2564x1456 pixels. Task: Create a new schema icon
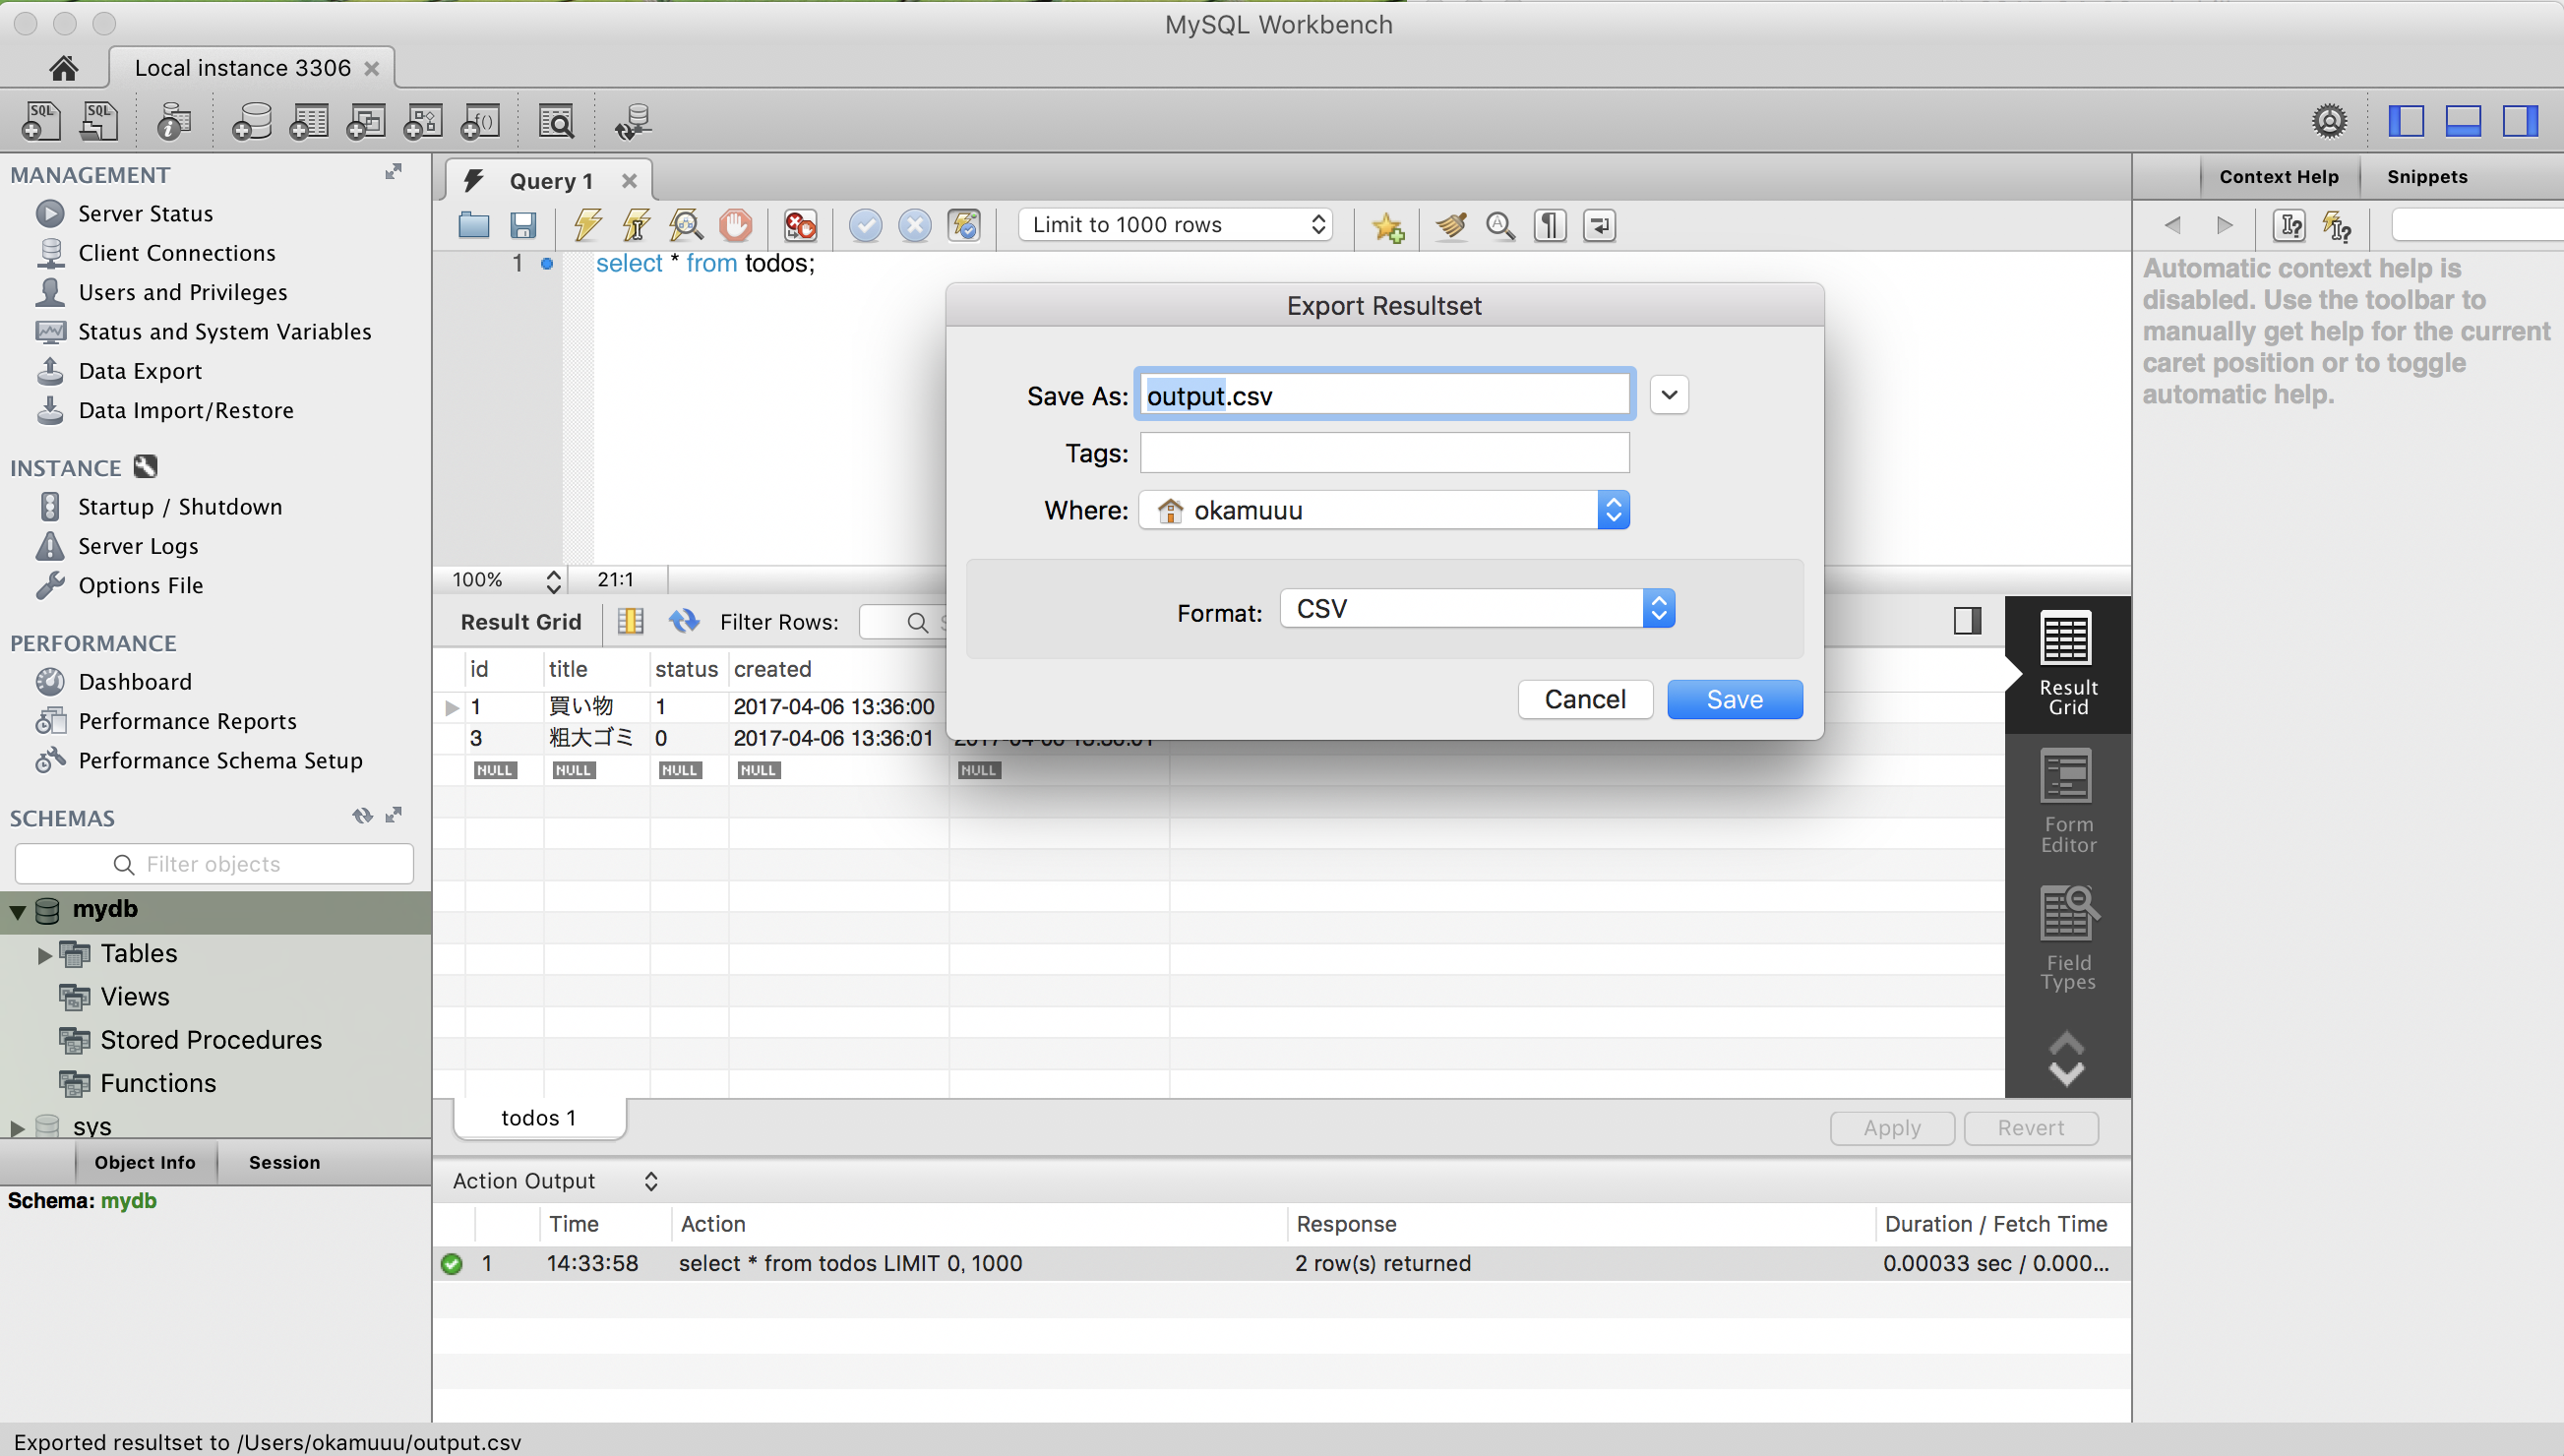pos(251,121)
